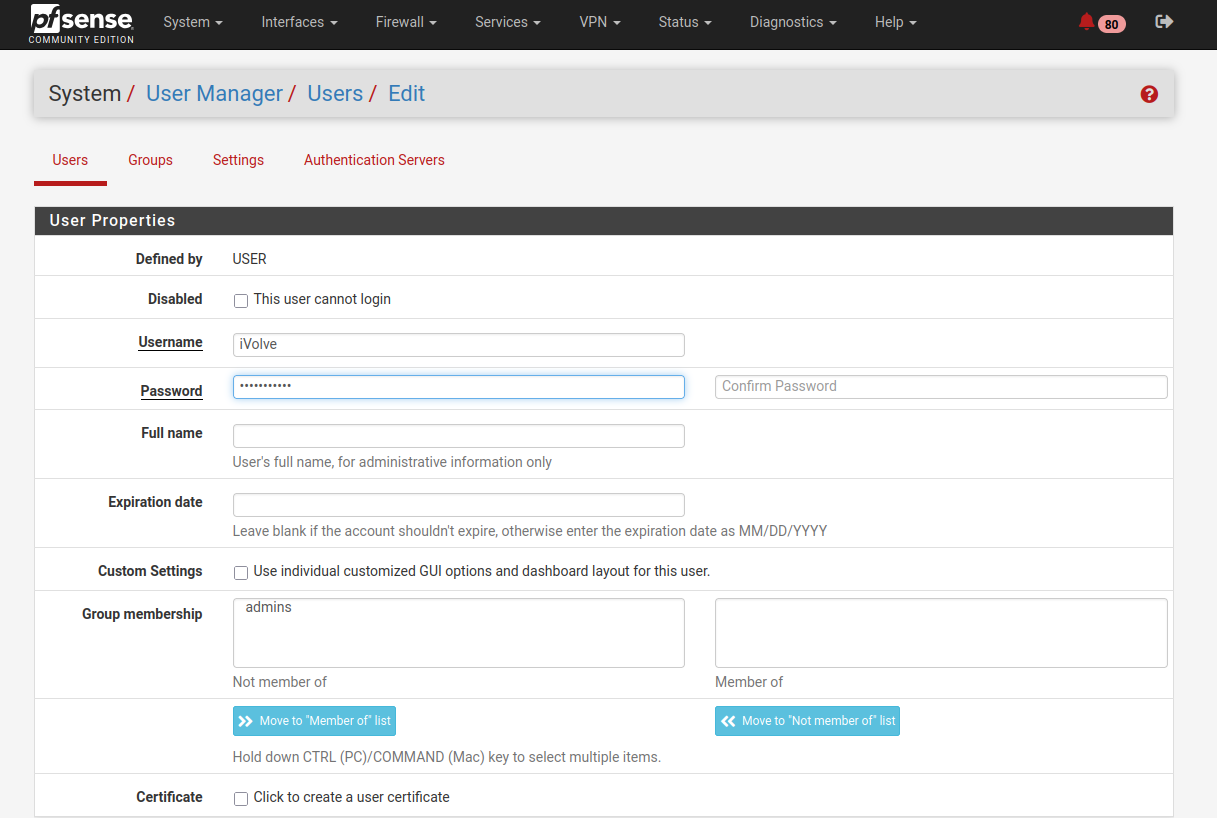Click the Confirm Password field
Viewport: 1217px width, 818px height.
(x=941, y=387)
